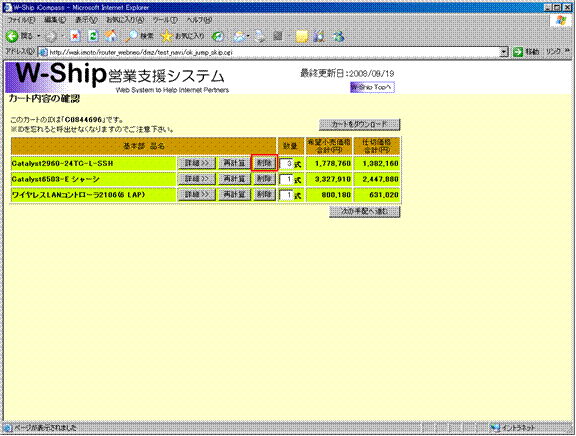Click the Intranet zone icon in status bar
The width and height of the screenshot is (576, 436).
[x=495, y=428]
